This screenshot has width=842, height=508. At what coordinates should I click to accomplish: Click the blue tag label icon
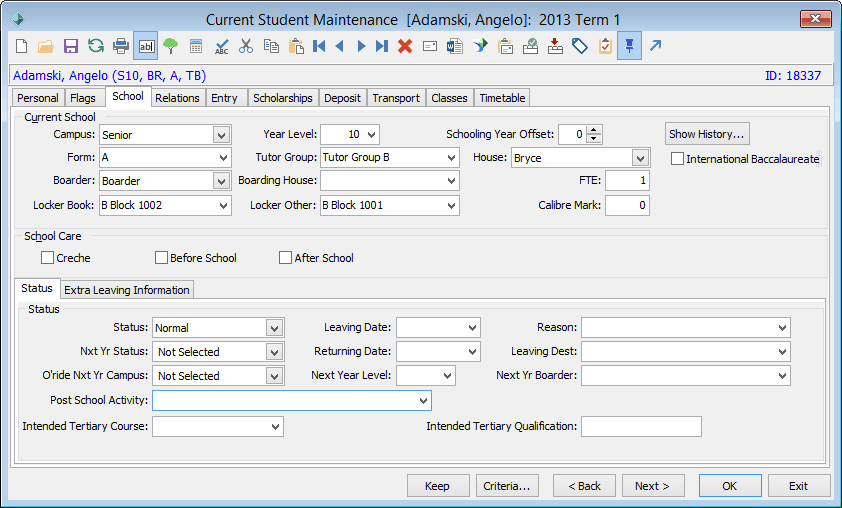(x=580, y=46)
